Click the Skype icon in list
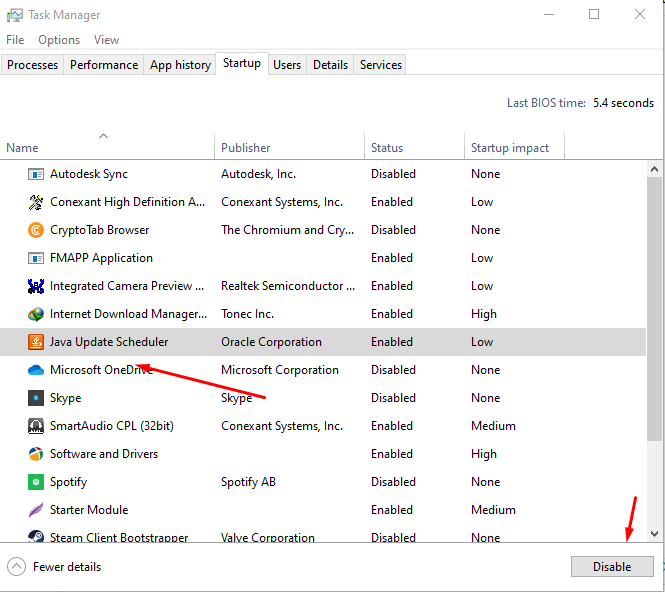 point(36,398)
